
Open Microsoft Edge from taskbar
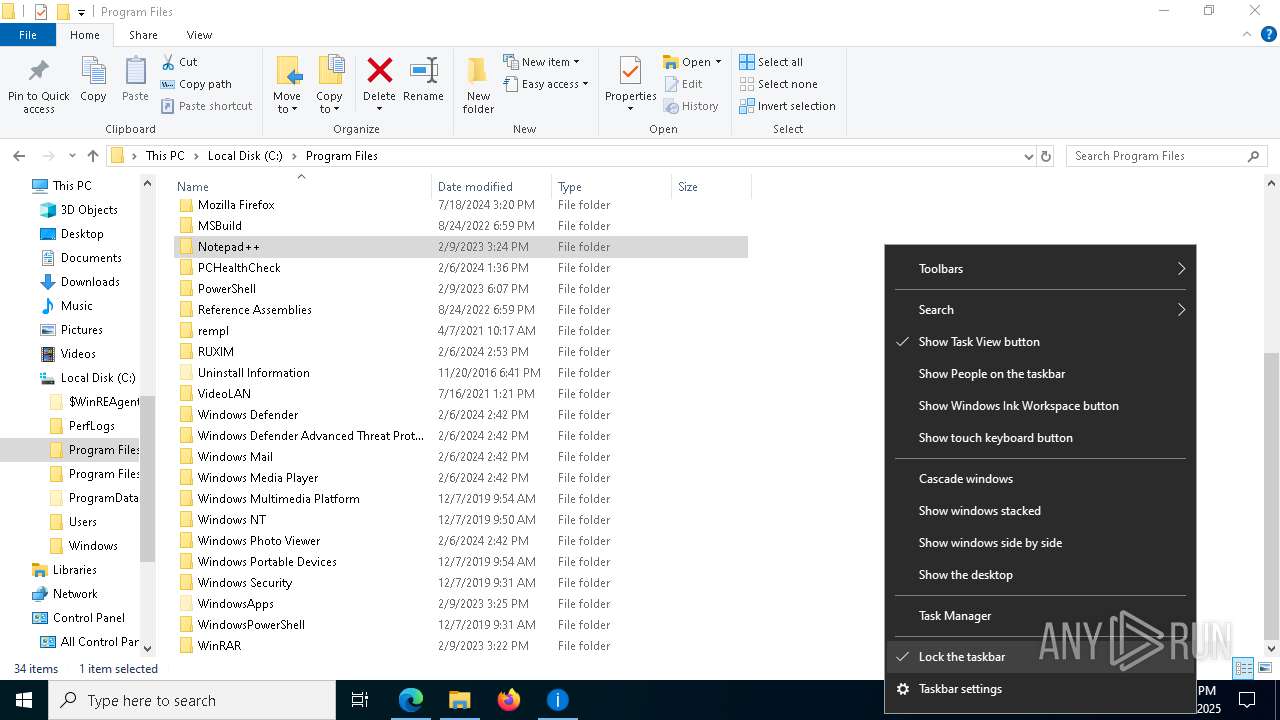pos(411,700)
